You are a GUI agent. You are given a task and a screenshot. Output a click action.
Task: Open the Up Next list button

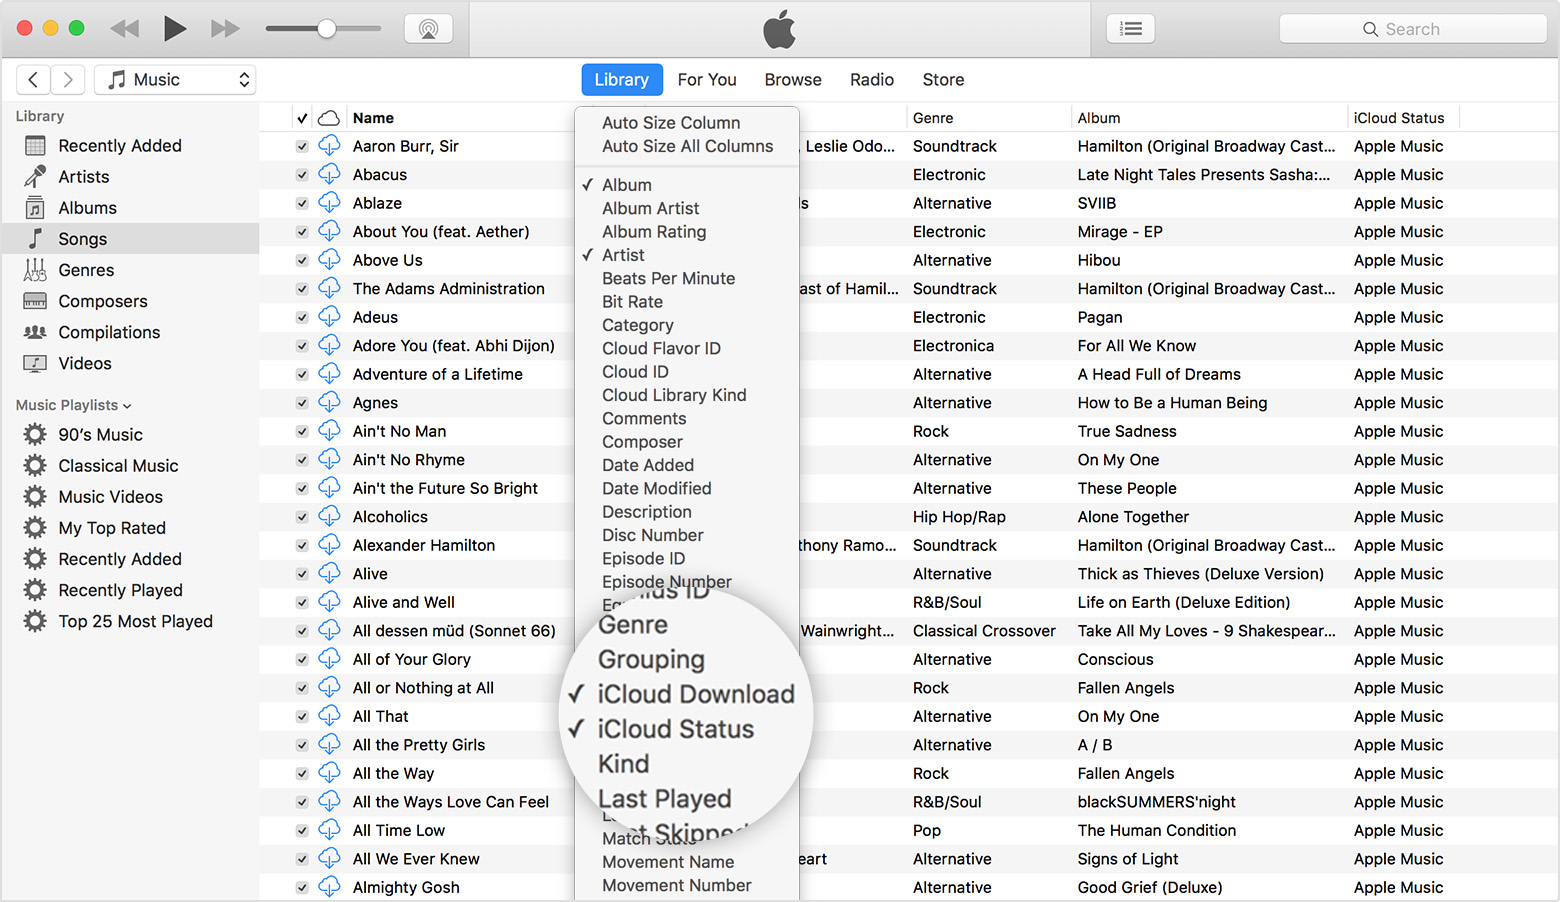(1131, 29)
